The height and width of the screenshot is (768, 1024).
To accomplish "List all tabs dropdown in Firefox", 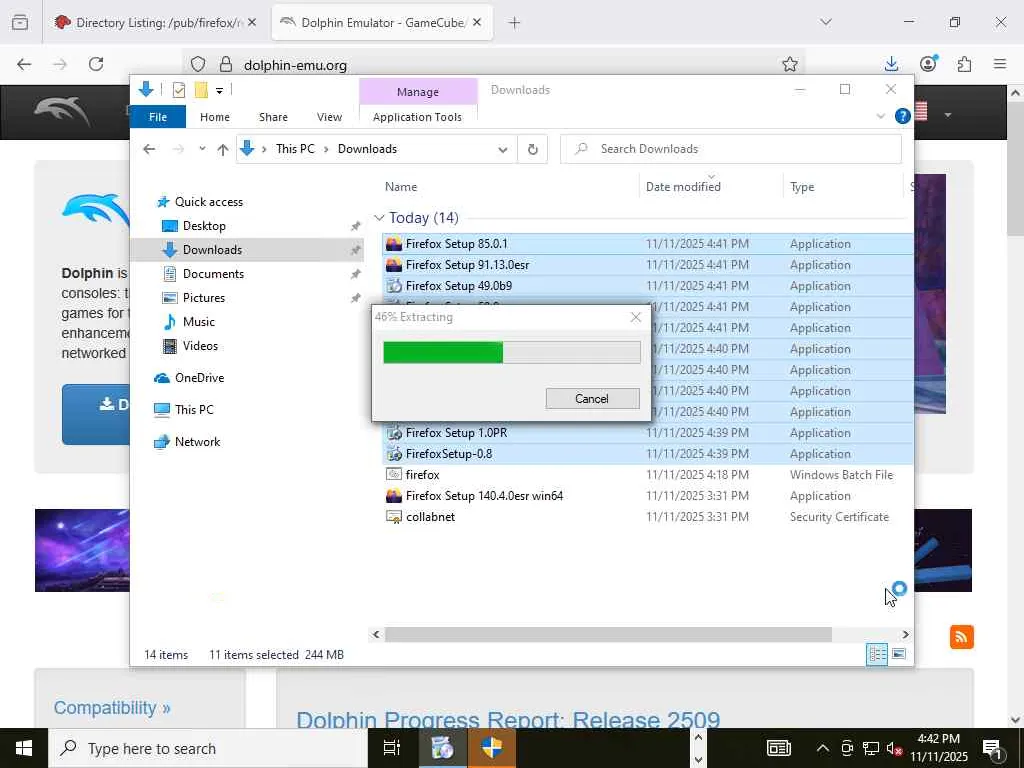I will pyautogui.click(x=826, y=22).
